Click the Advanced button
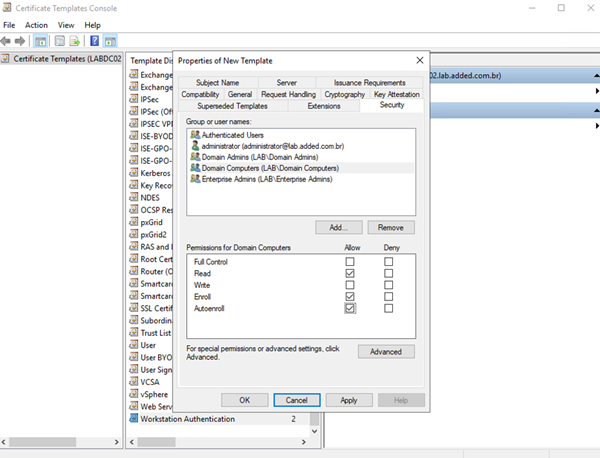This screenshot has height=458, width=600. point(385,351)
